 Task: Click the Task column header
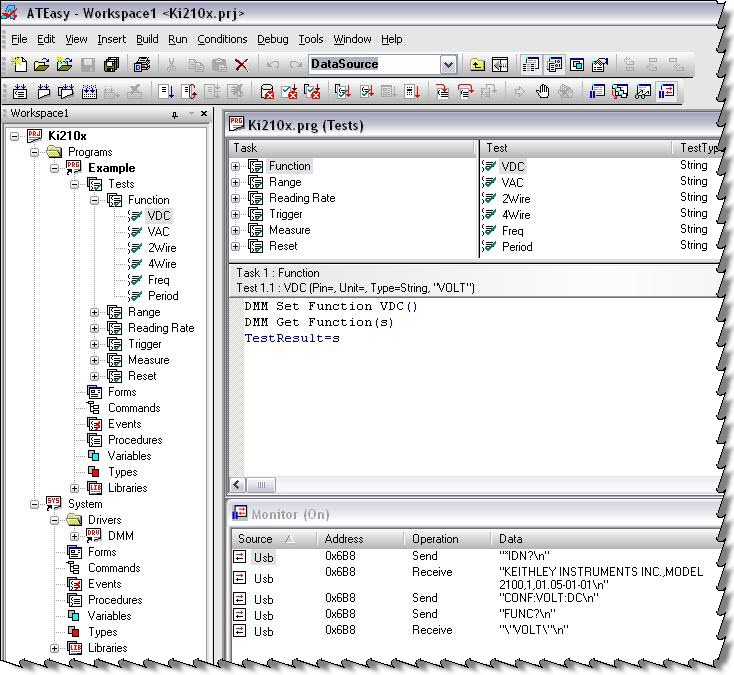352,148
